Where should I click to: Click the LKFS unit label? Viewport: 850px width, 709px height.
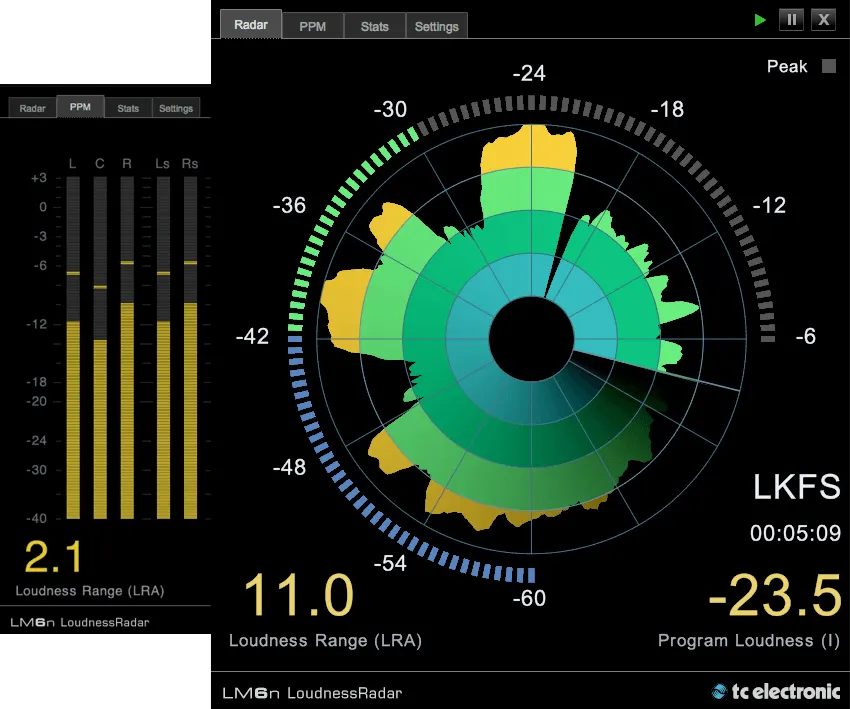point(797,488)
